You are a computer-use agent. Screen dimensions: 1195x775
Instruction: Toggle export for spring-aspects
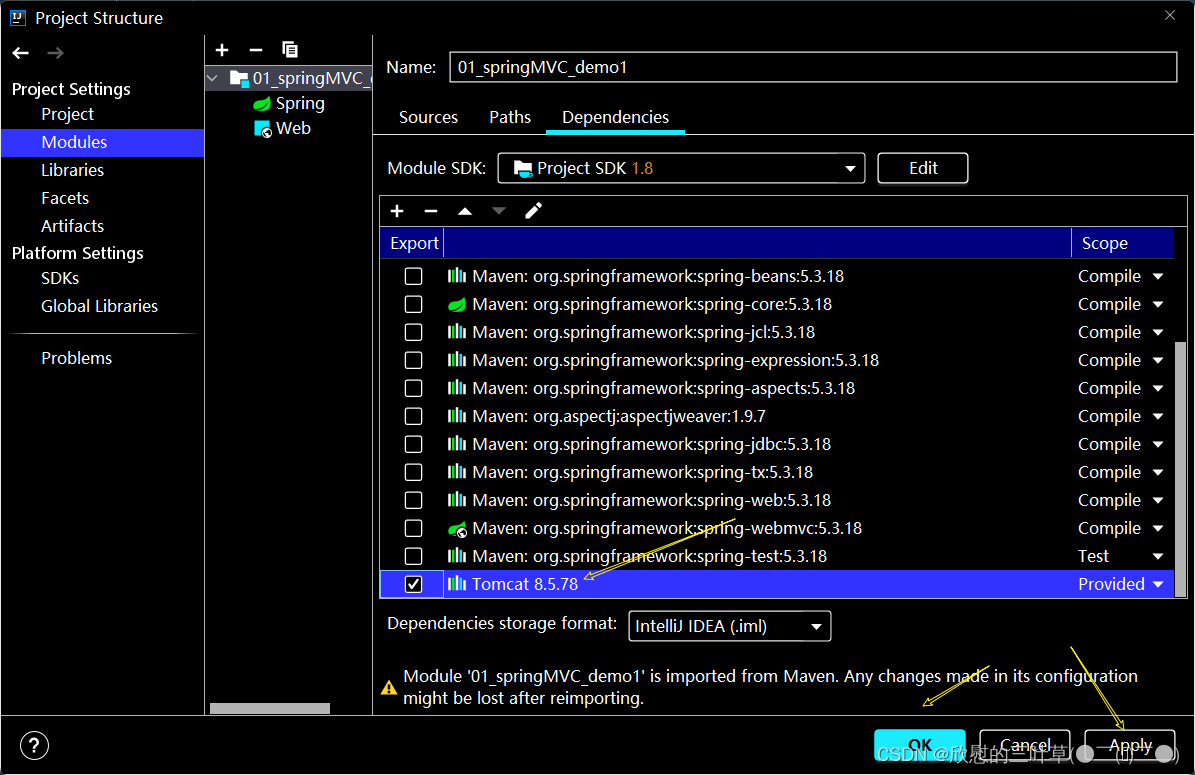pyautogui.click(x=413, y=388)
